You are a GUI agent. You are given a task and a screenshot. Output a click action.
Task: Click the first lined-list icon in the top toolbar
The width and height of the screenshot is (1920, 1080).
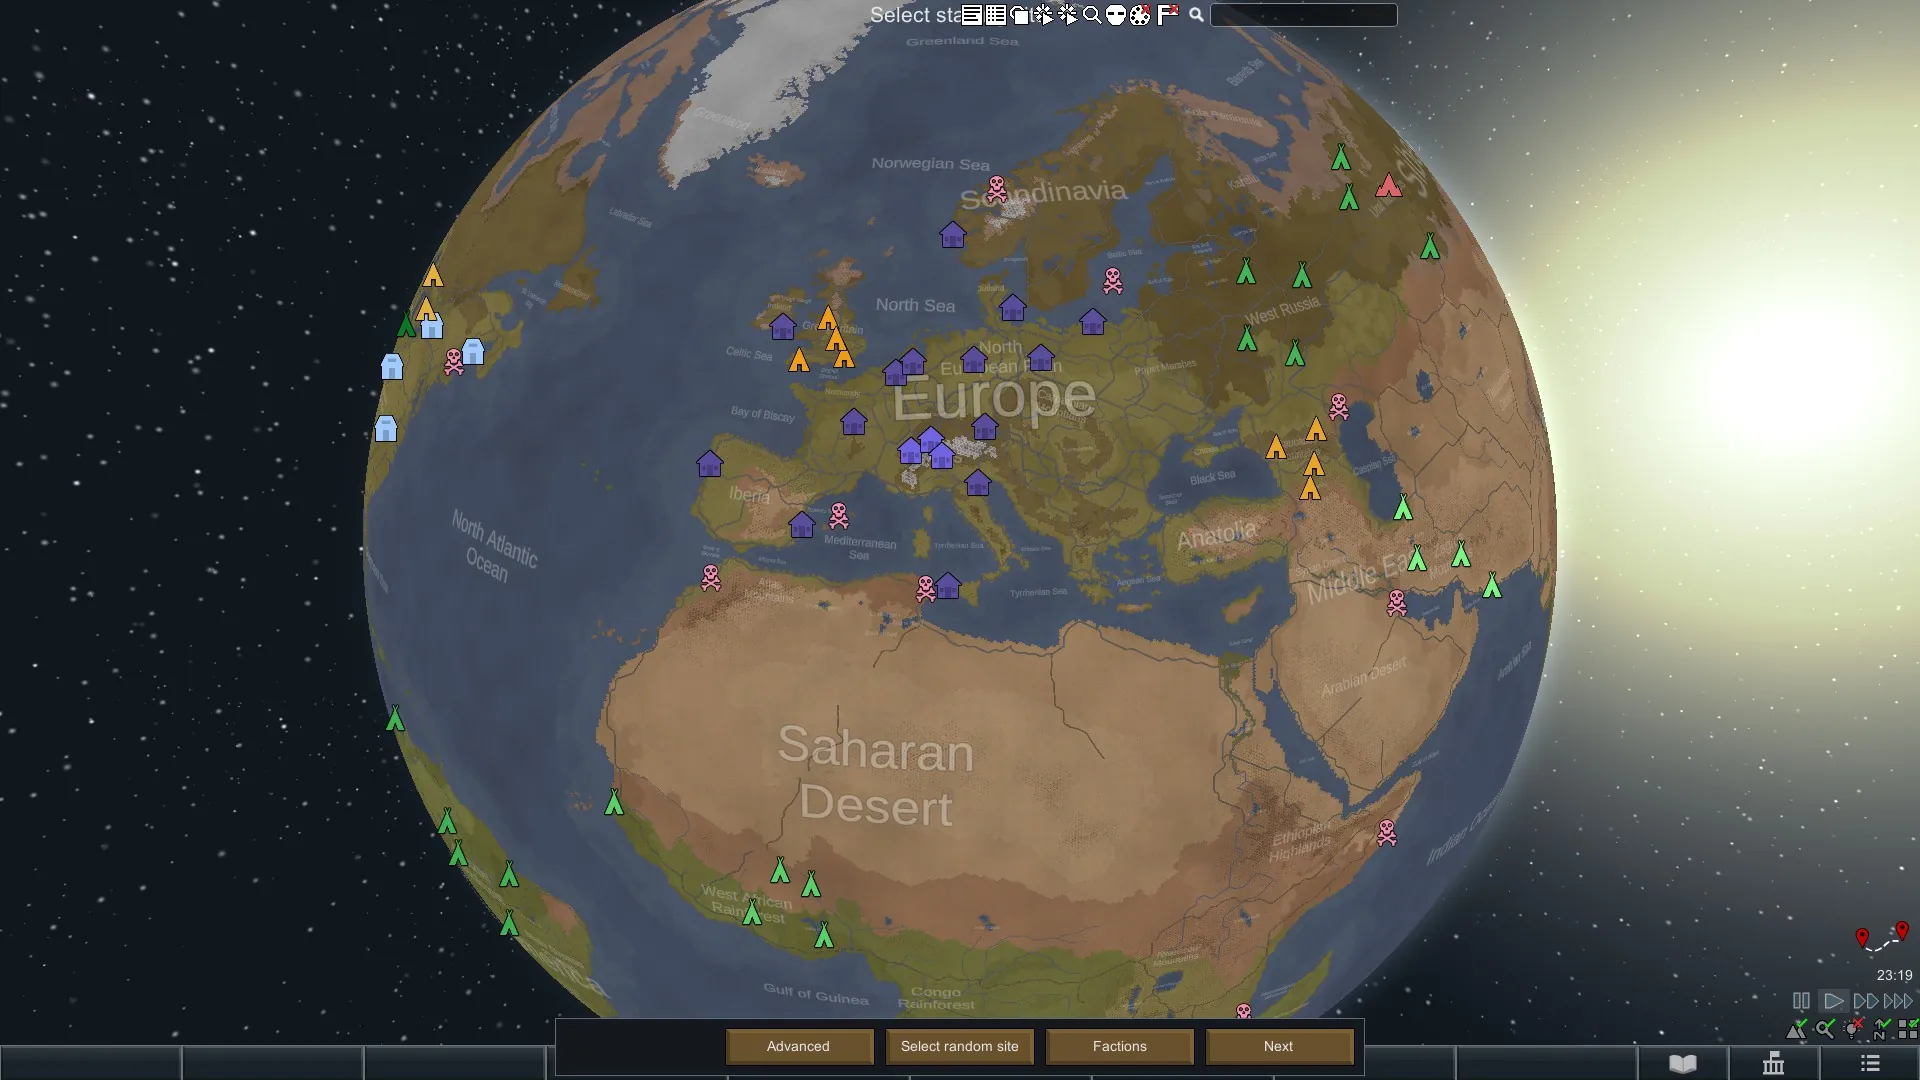point(972,15)
